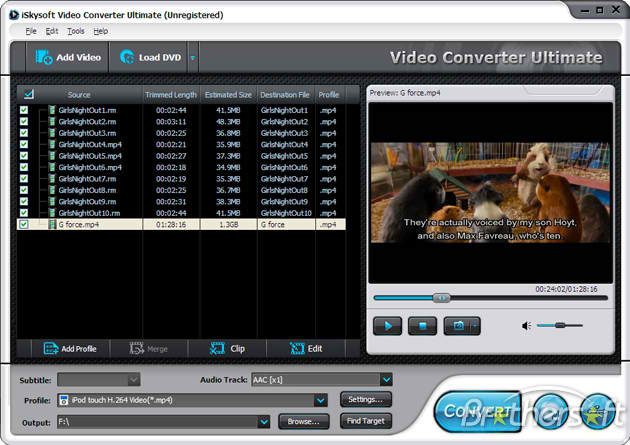Open the Output path dropdown arrow
This screenshot has width=630, height=445.
pyautogui.click(x=264, y=422)
